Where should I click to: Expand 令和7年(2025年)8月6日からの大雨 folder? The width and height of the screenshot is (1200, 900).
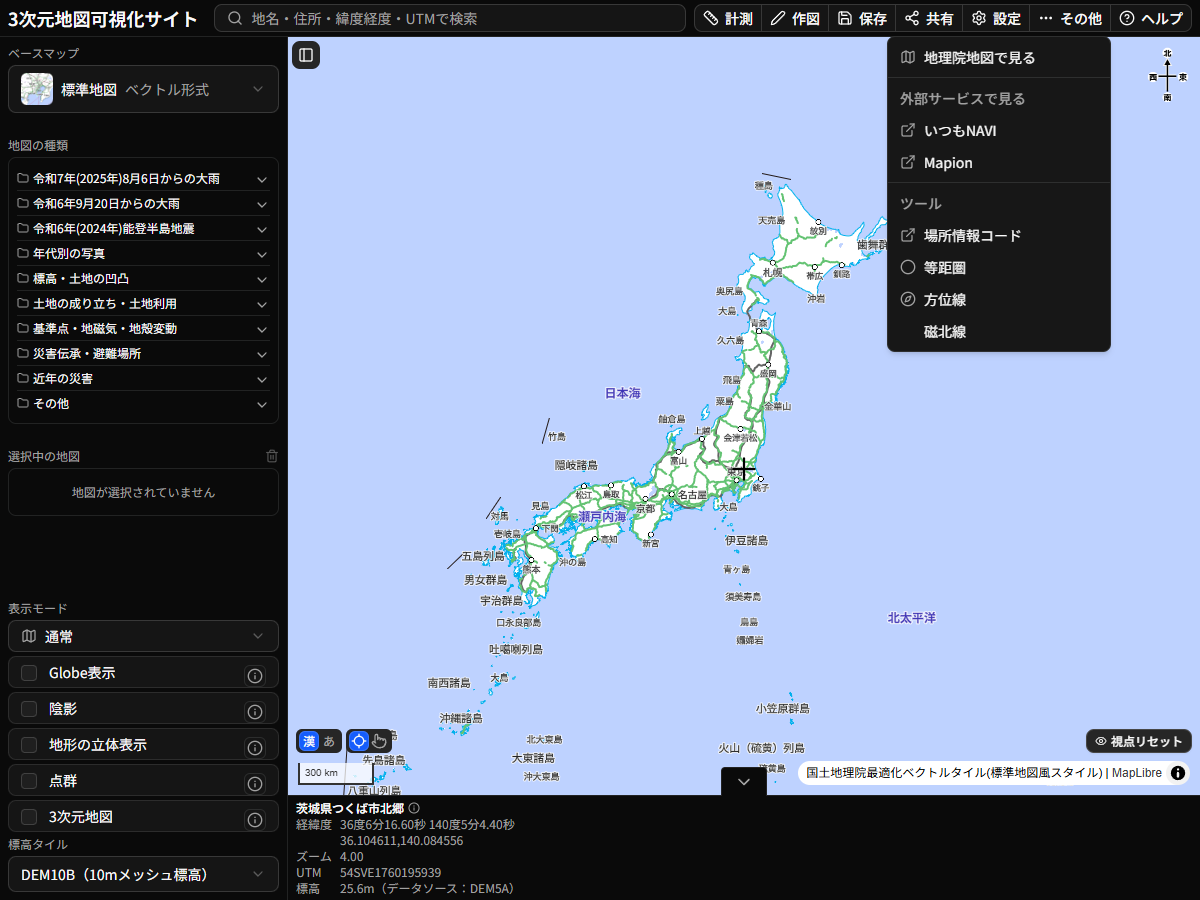click(x=143, y=179)
